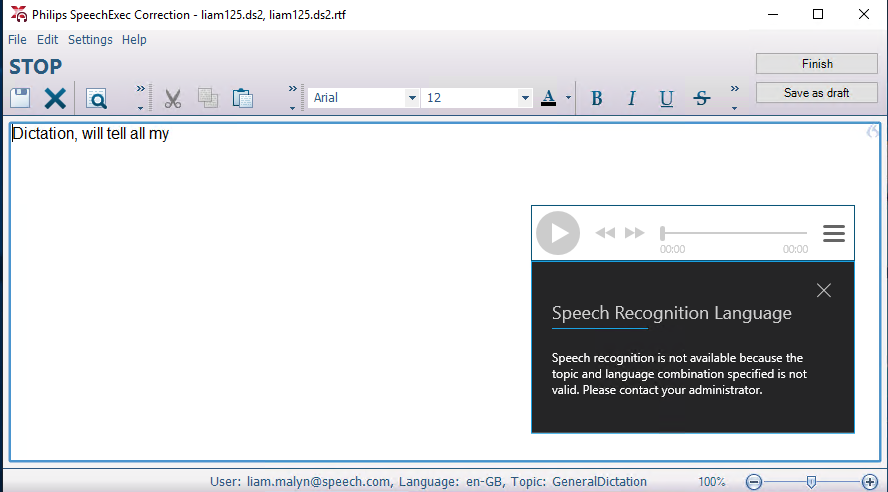Fast forward the audio player
The height and width of the screenshot is (492, 888).
[634, 233]
